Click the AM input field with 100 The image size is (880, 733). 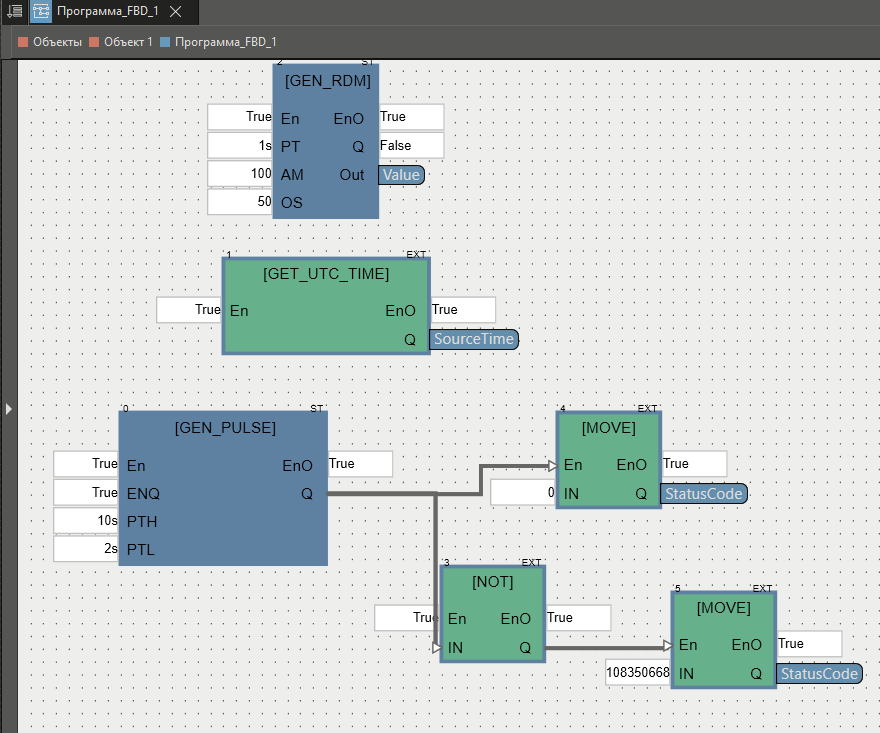pos(240,174)
